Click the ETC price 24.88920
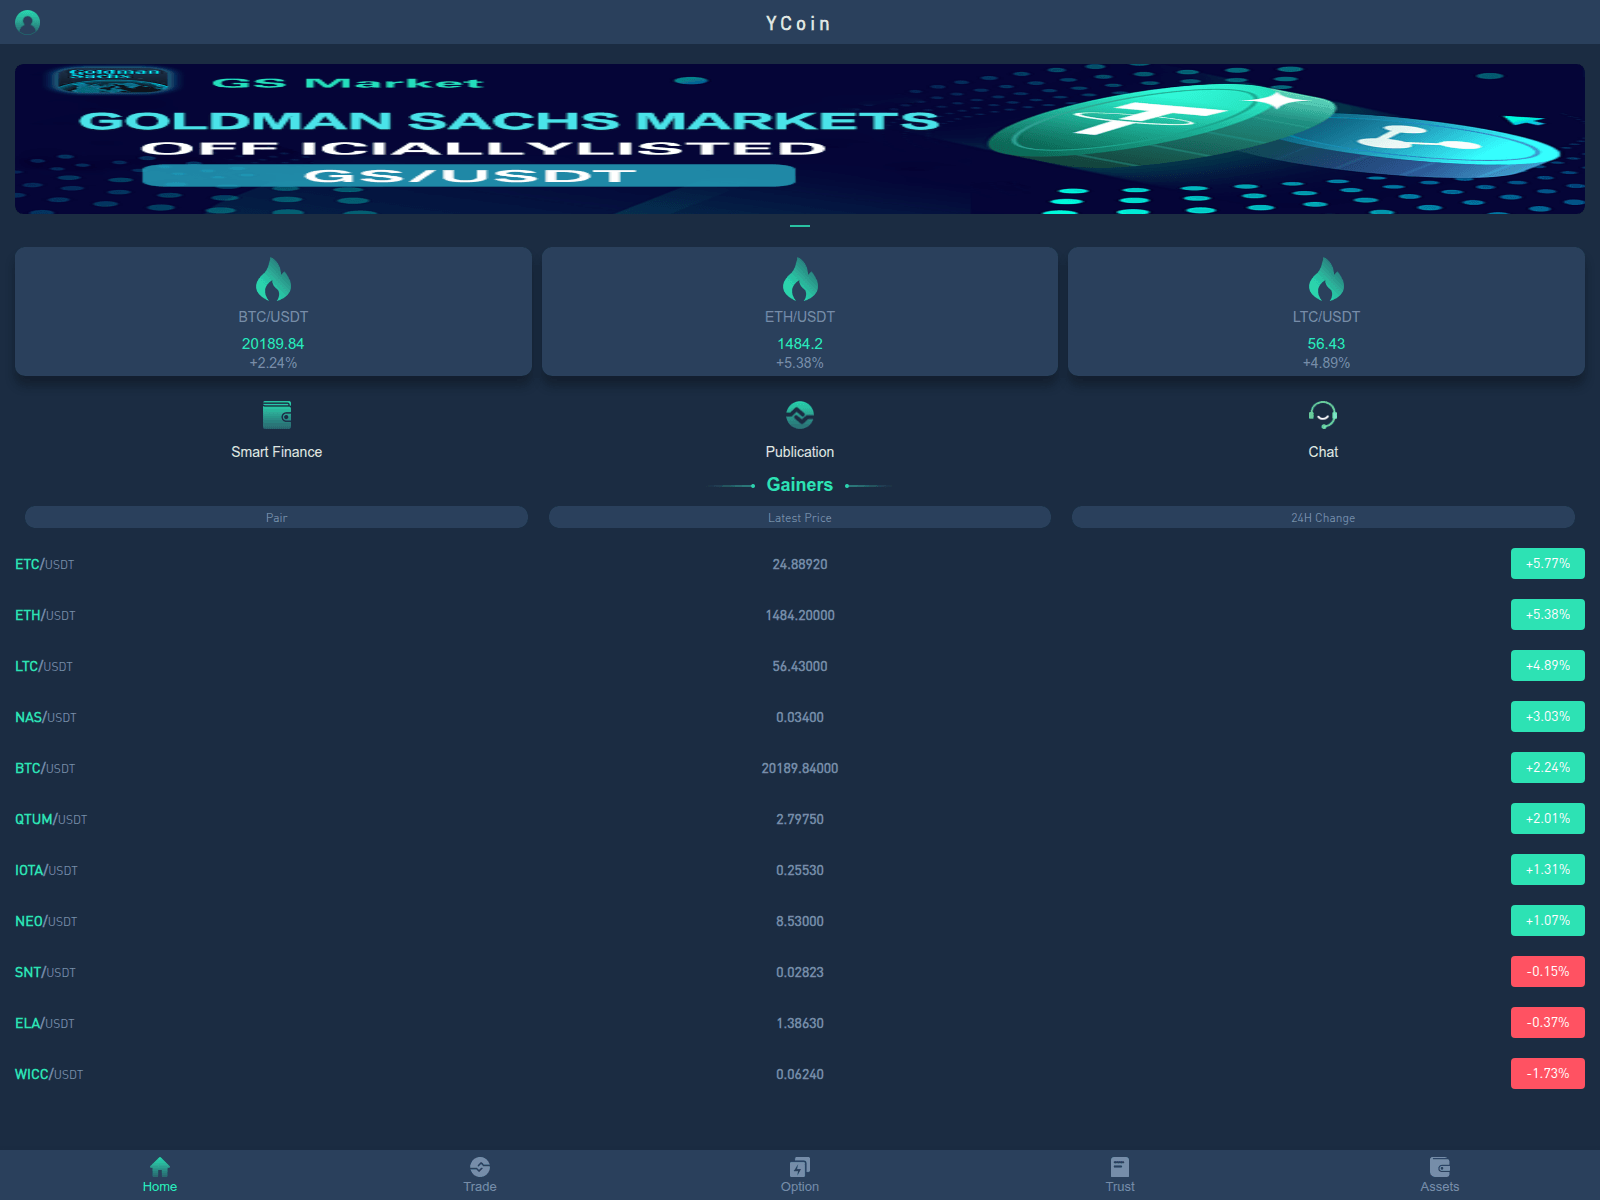The width and height of the screenshot is (1600, 1200). (x=800, y=564)
